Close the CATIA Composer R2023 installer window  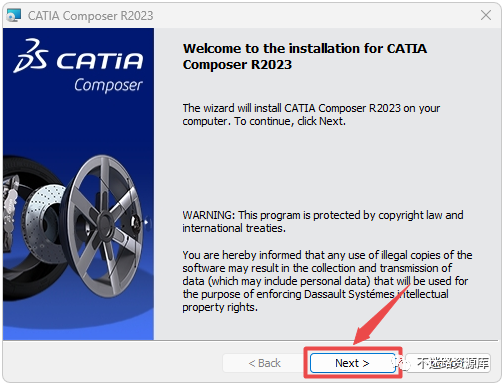[x=486, y=15]
